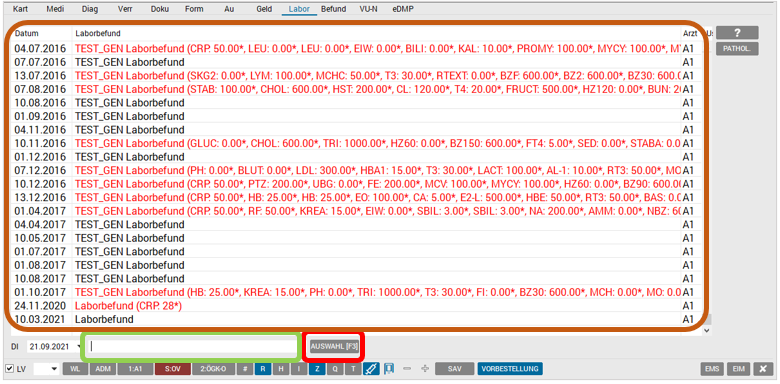
Task: Click the plus icon before SAV
Action: coord(424,369)
